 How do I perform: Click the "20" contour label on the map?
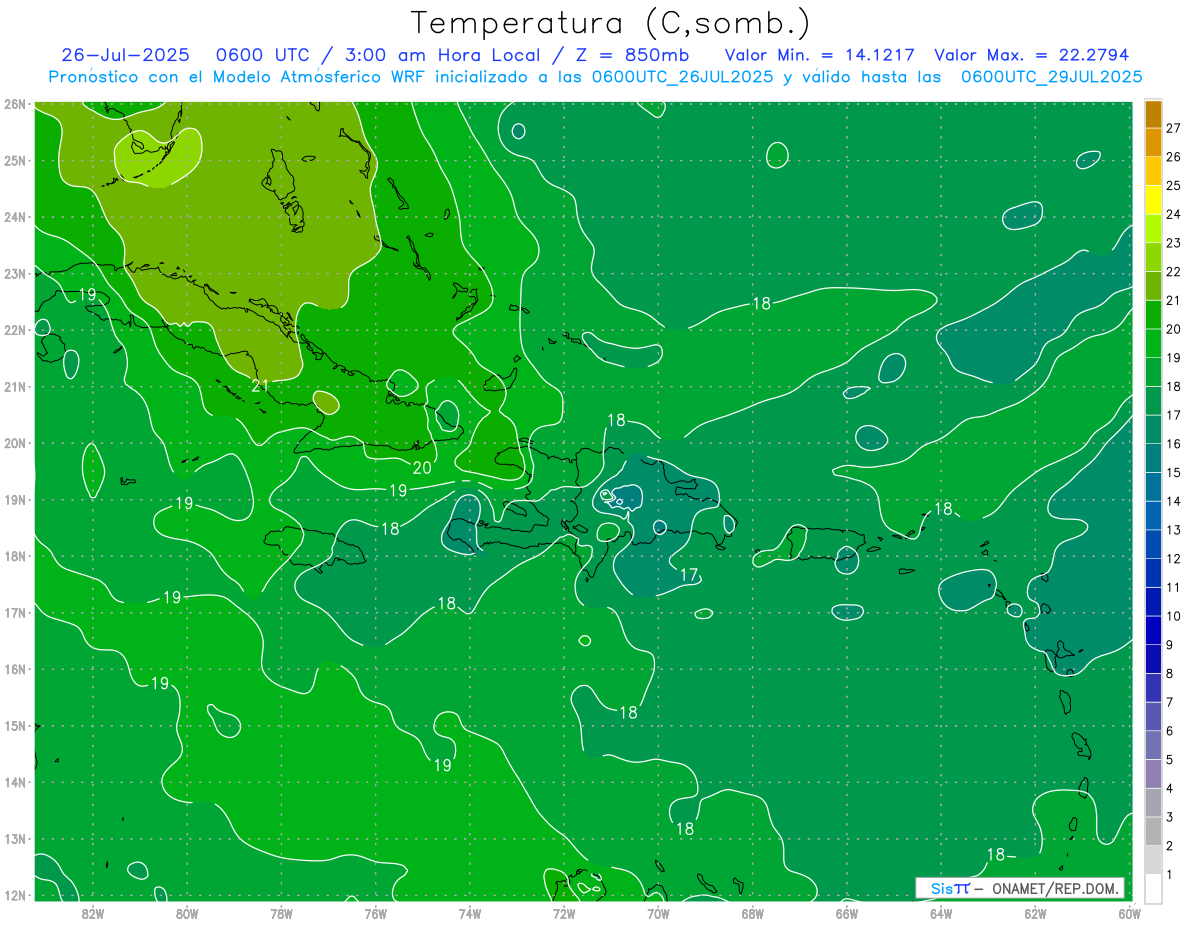pos(422,467)
